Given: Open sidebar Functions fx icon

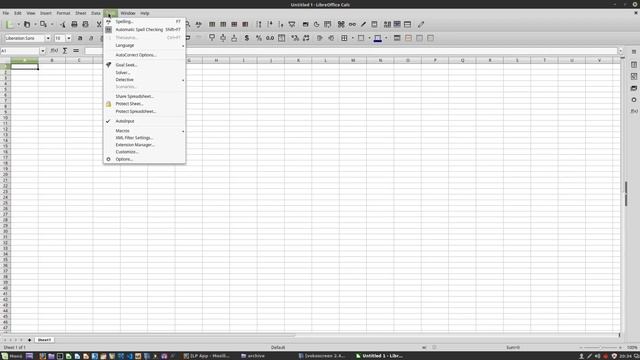Looking at the screenshot, I should (634, 111).
